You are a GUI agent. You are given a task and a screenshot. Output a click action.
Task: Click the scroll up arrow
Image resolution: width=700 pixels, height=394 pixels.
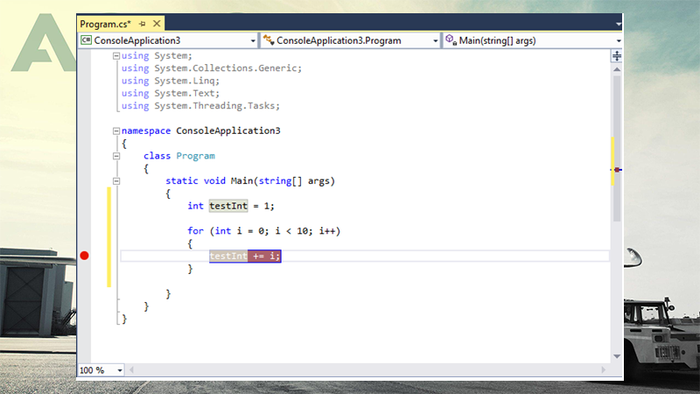click(617, 70)
